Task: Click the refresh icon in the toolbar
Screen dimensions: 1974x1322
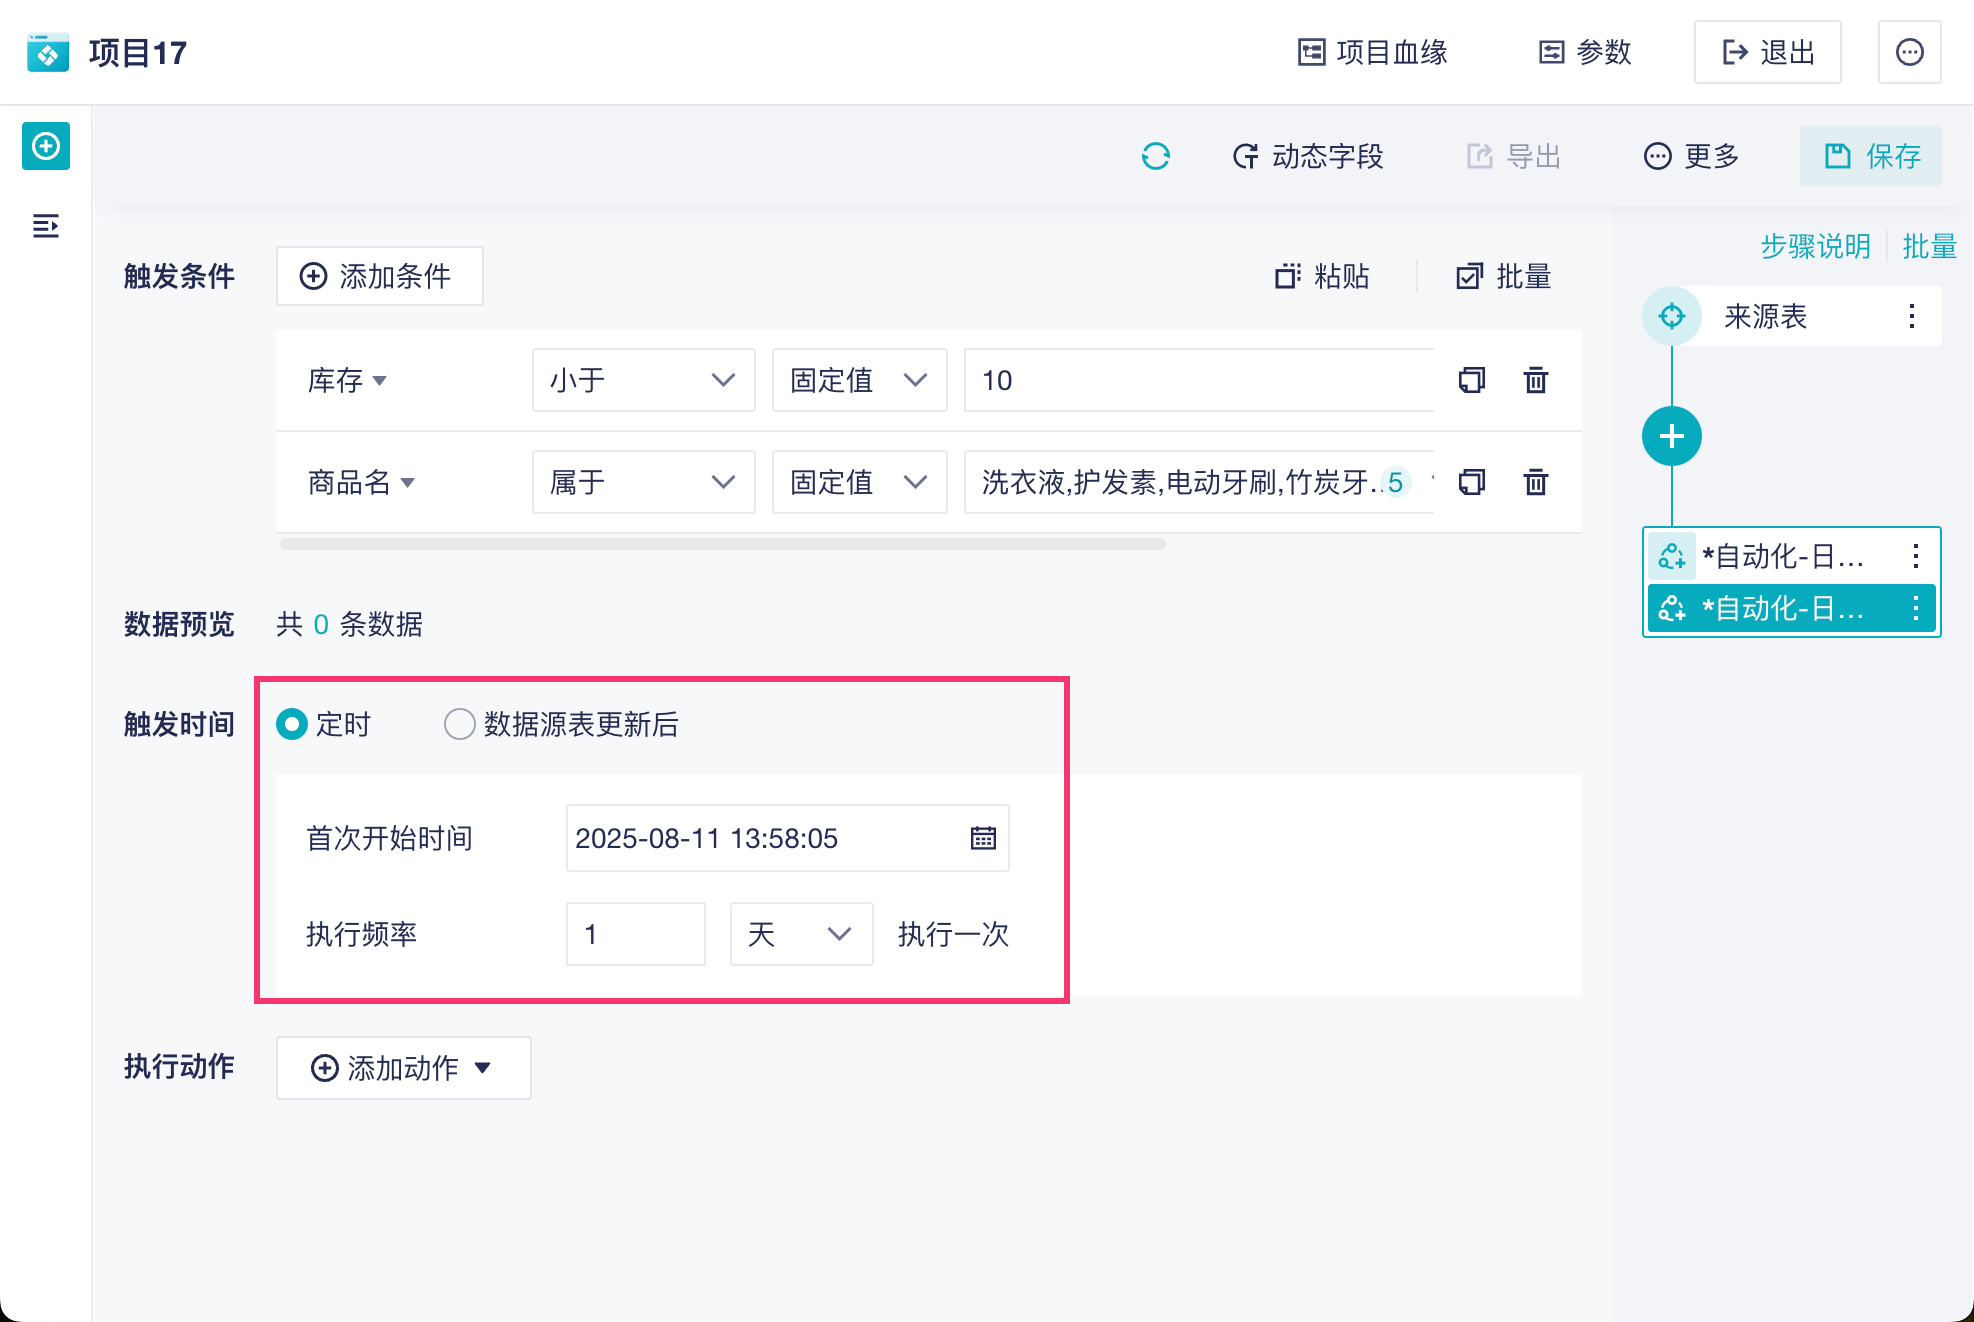Action: [x=1155, y=156]
